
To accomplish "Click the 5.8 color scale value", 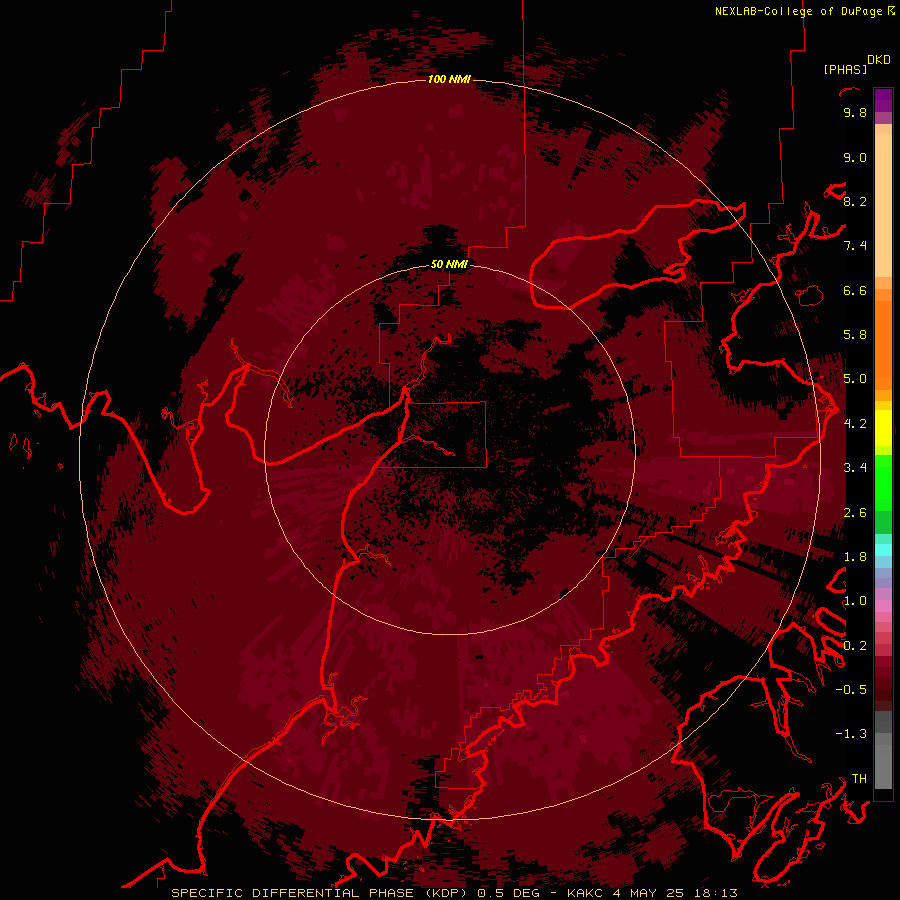I will click(855, 335).
